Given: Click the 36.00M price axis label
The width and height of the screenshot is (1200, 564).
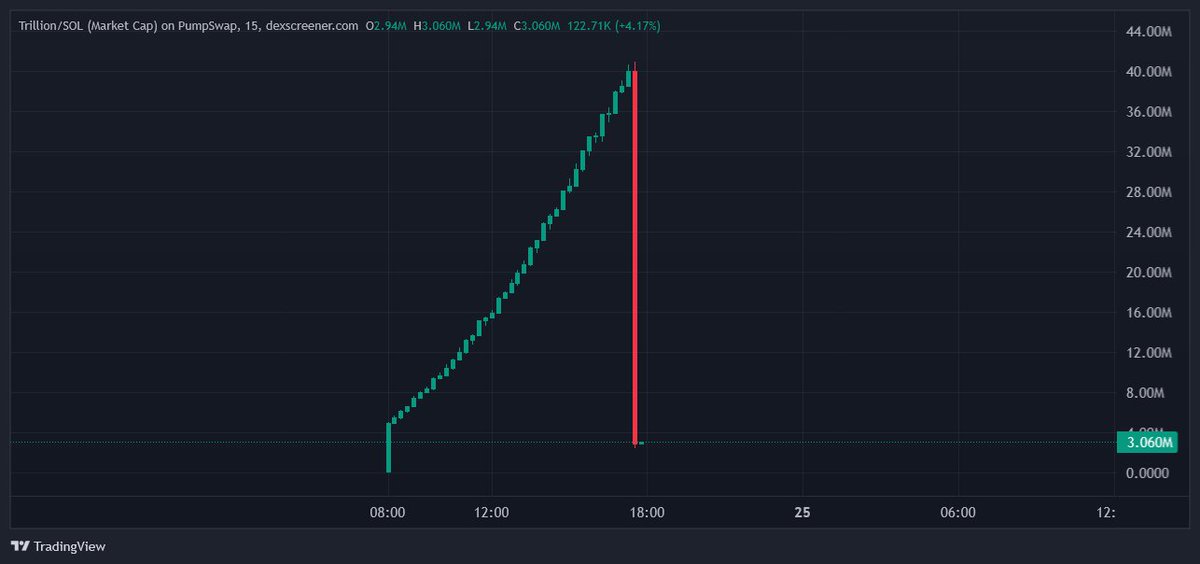Looking at the screenshot, I should (x=1148, y=112).
